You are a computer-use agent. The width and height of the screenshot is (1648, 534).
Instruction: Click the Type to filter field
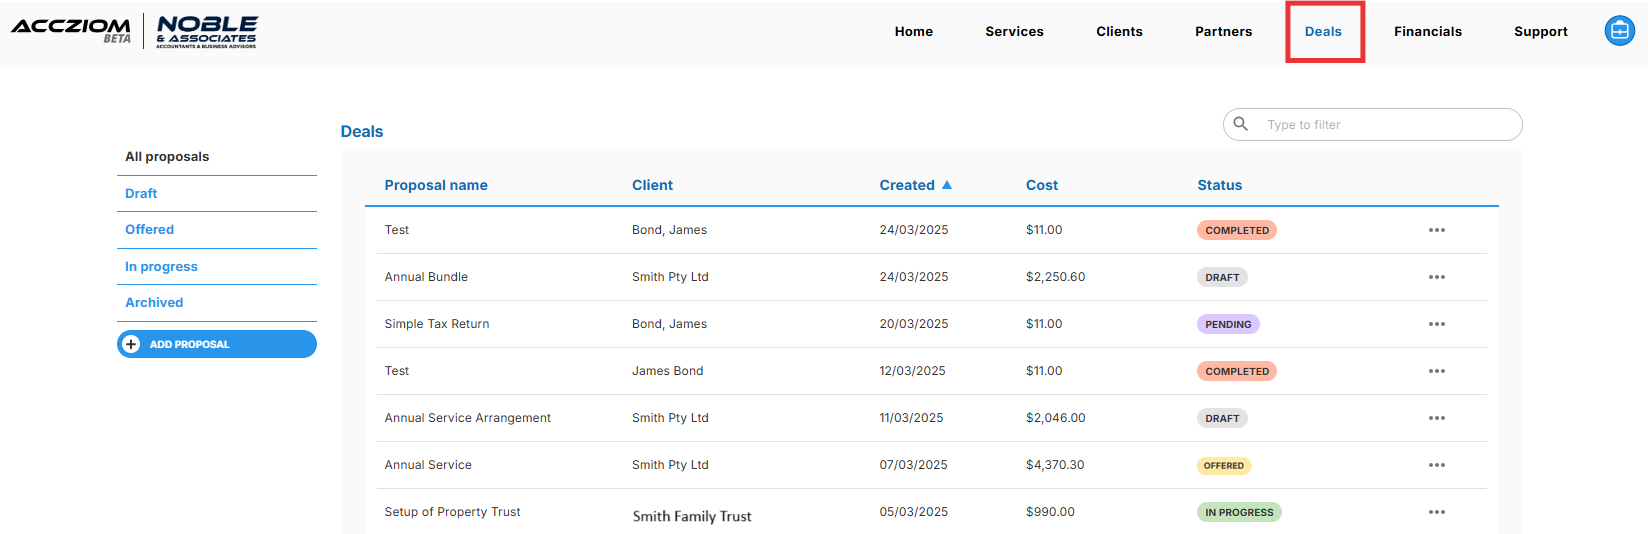pyautogui.click(x=1372, y=125)
